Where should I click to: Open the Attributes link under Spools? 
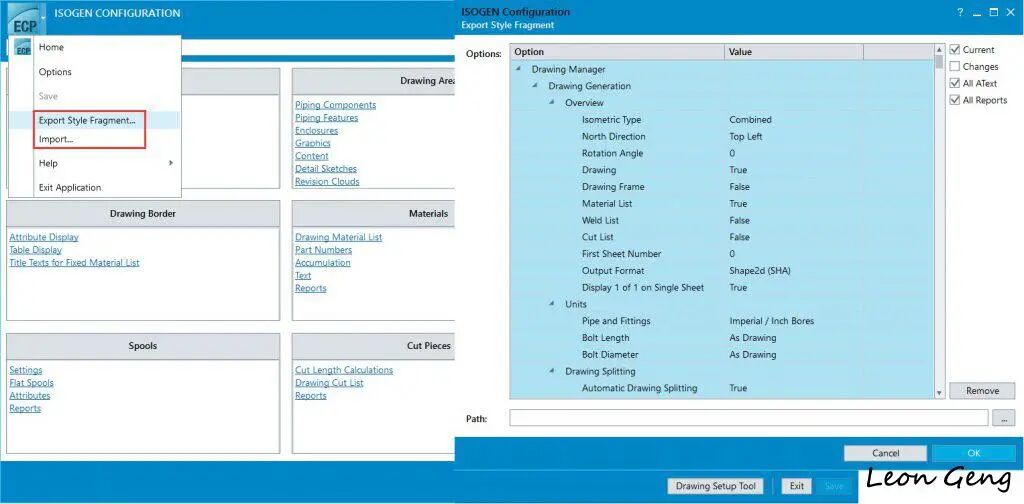pos(29,396)
